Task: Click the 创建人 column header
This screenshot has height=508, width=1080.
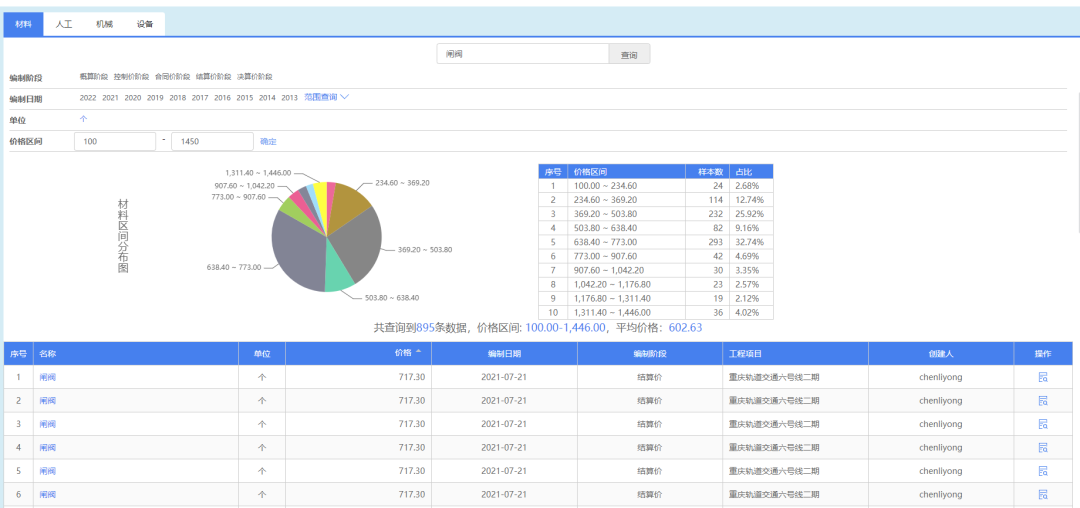Action: (x=941, y=353)
